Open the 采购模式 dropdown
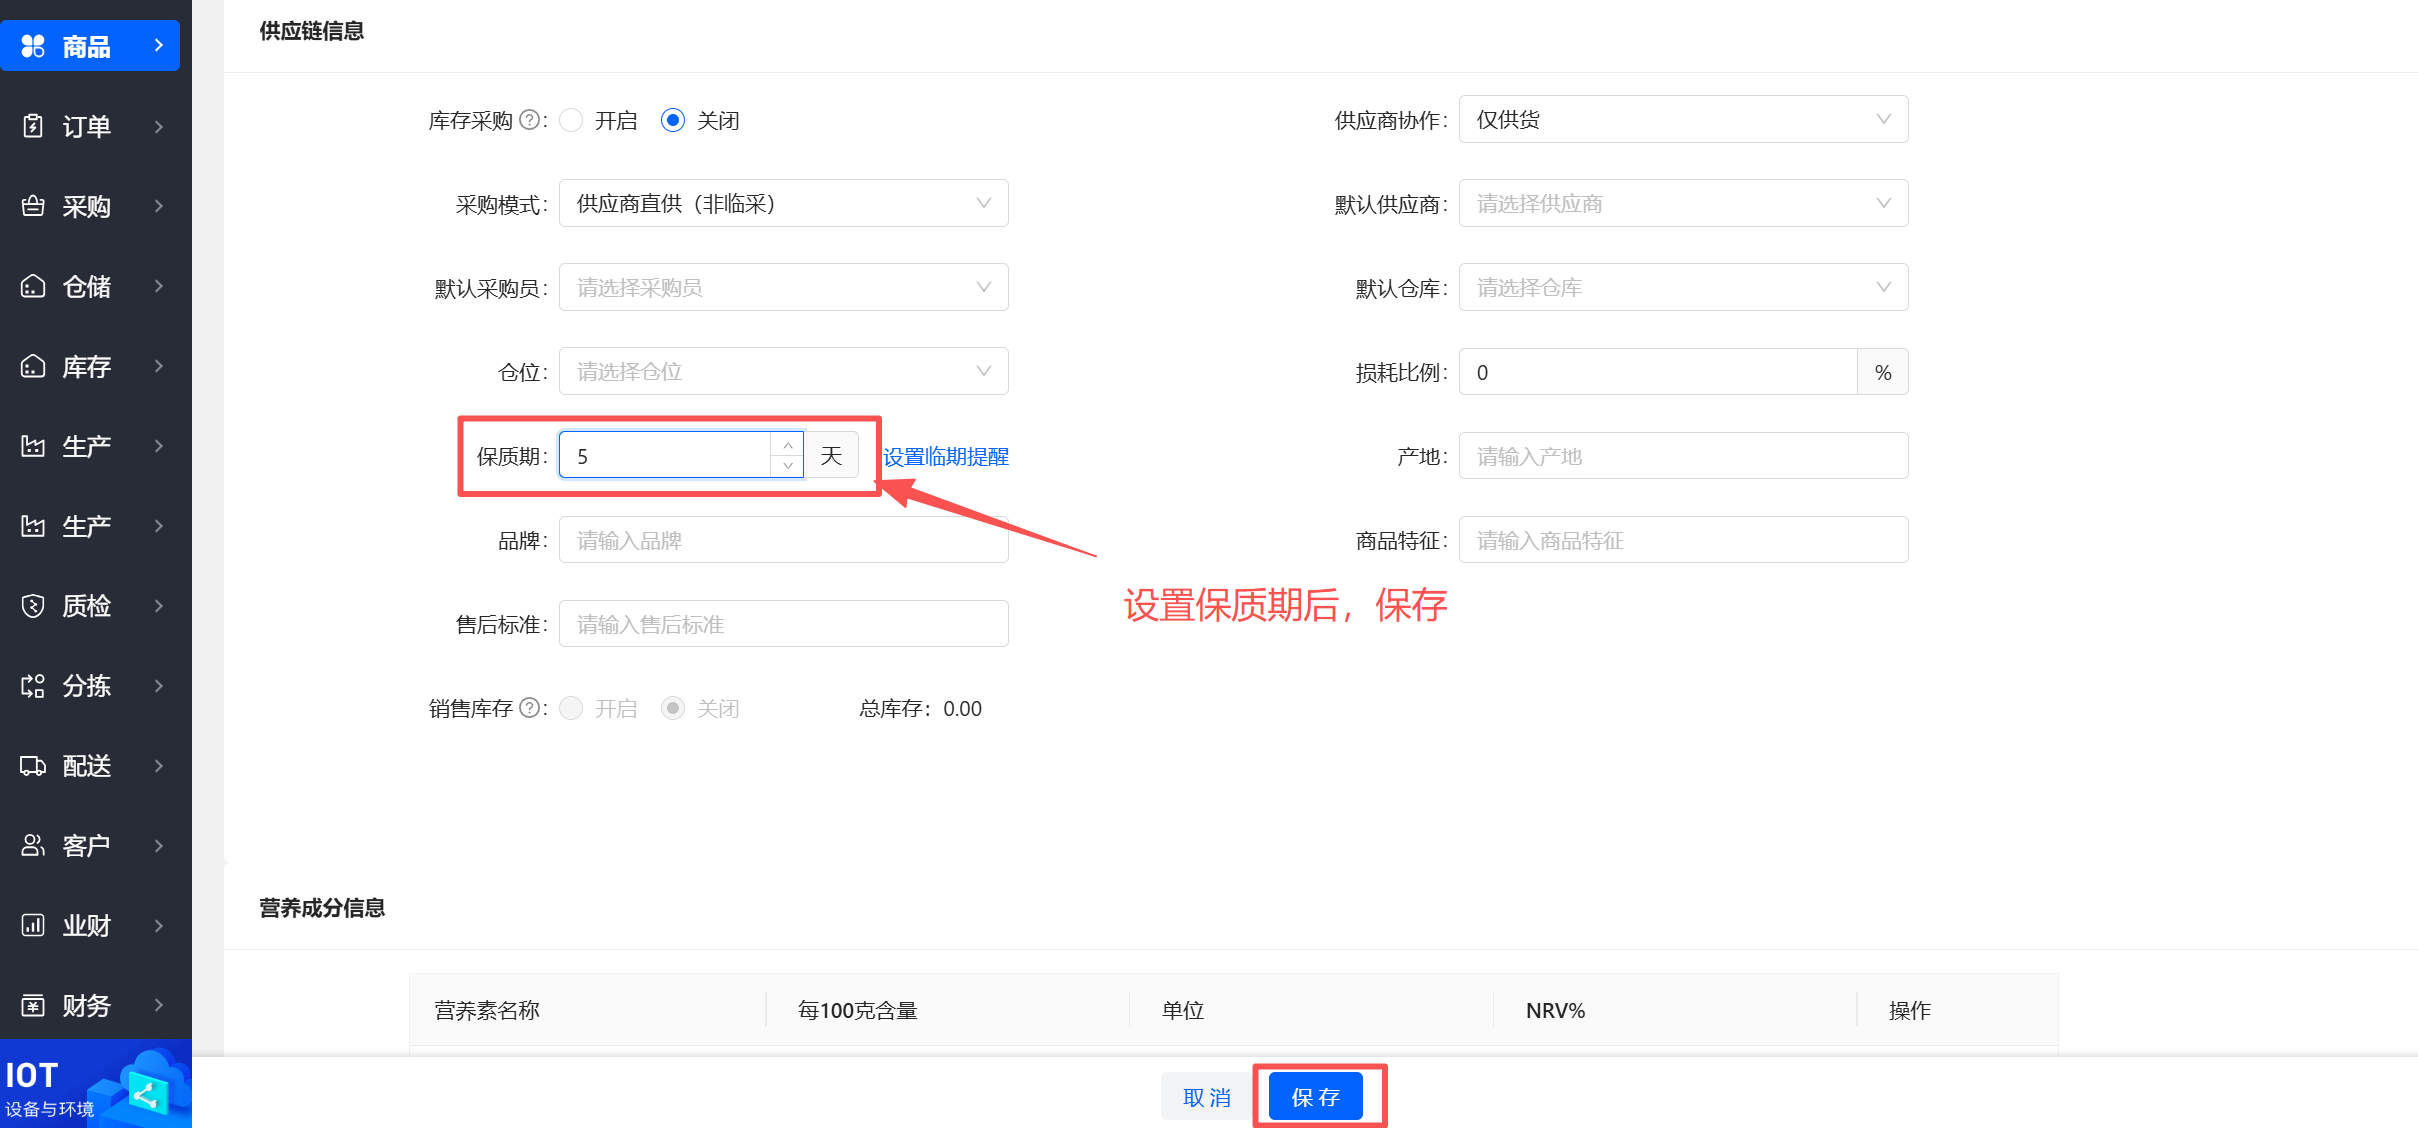This screenshot has width=2418, height=1128. 783,204
